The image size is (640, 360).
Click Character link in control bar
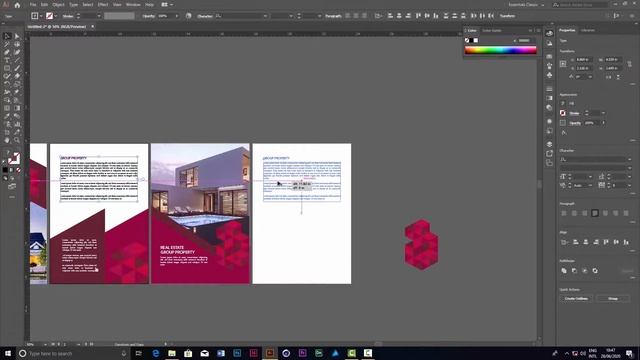[x=205, y=16]
